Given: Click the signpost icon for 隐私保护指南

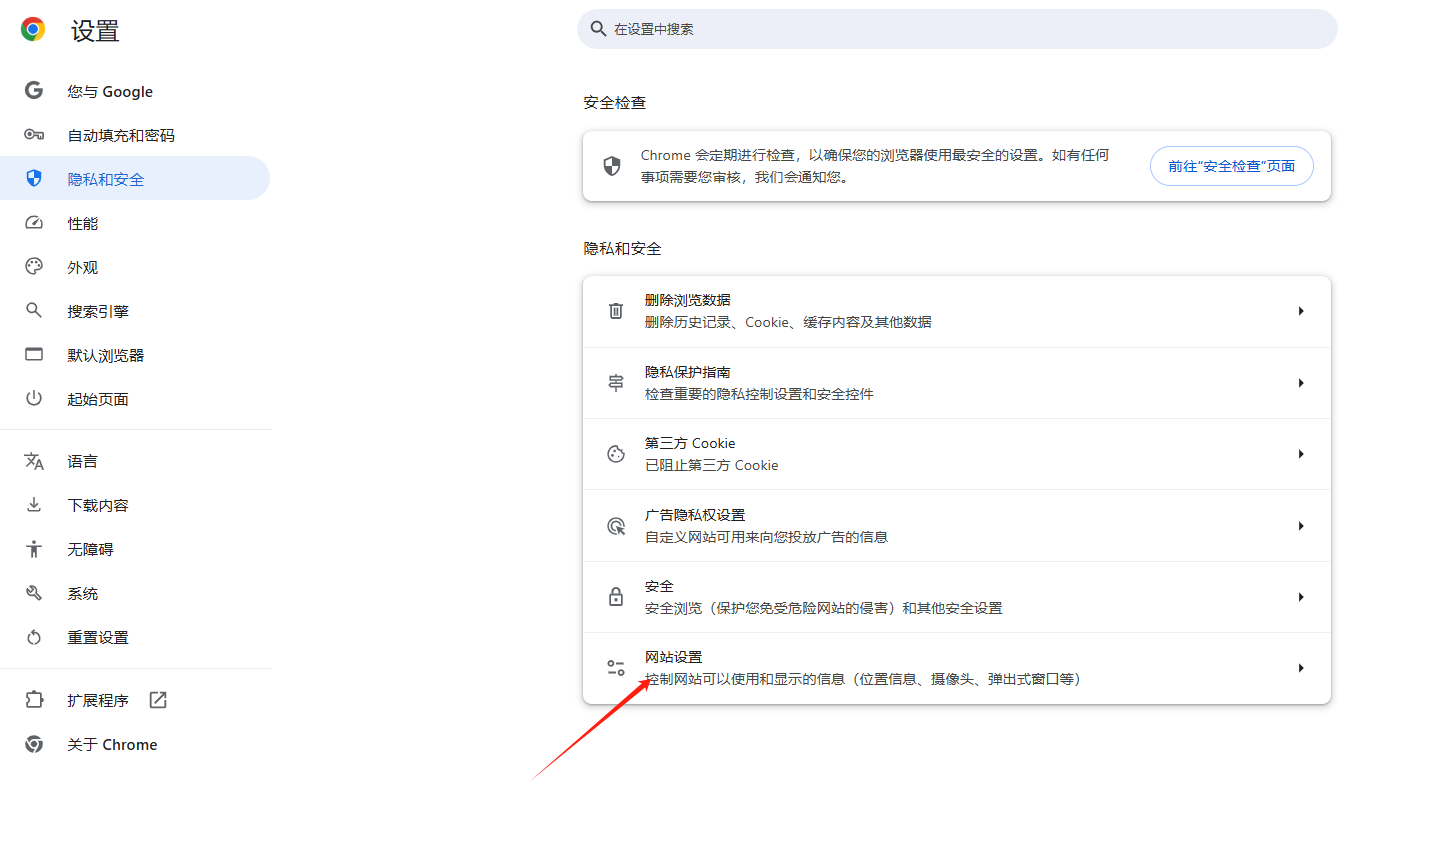Looking at the screenshot, I should pyautogui.click(x=616, y=383).
